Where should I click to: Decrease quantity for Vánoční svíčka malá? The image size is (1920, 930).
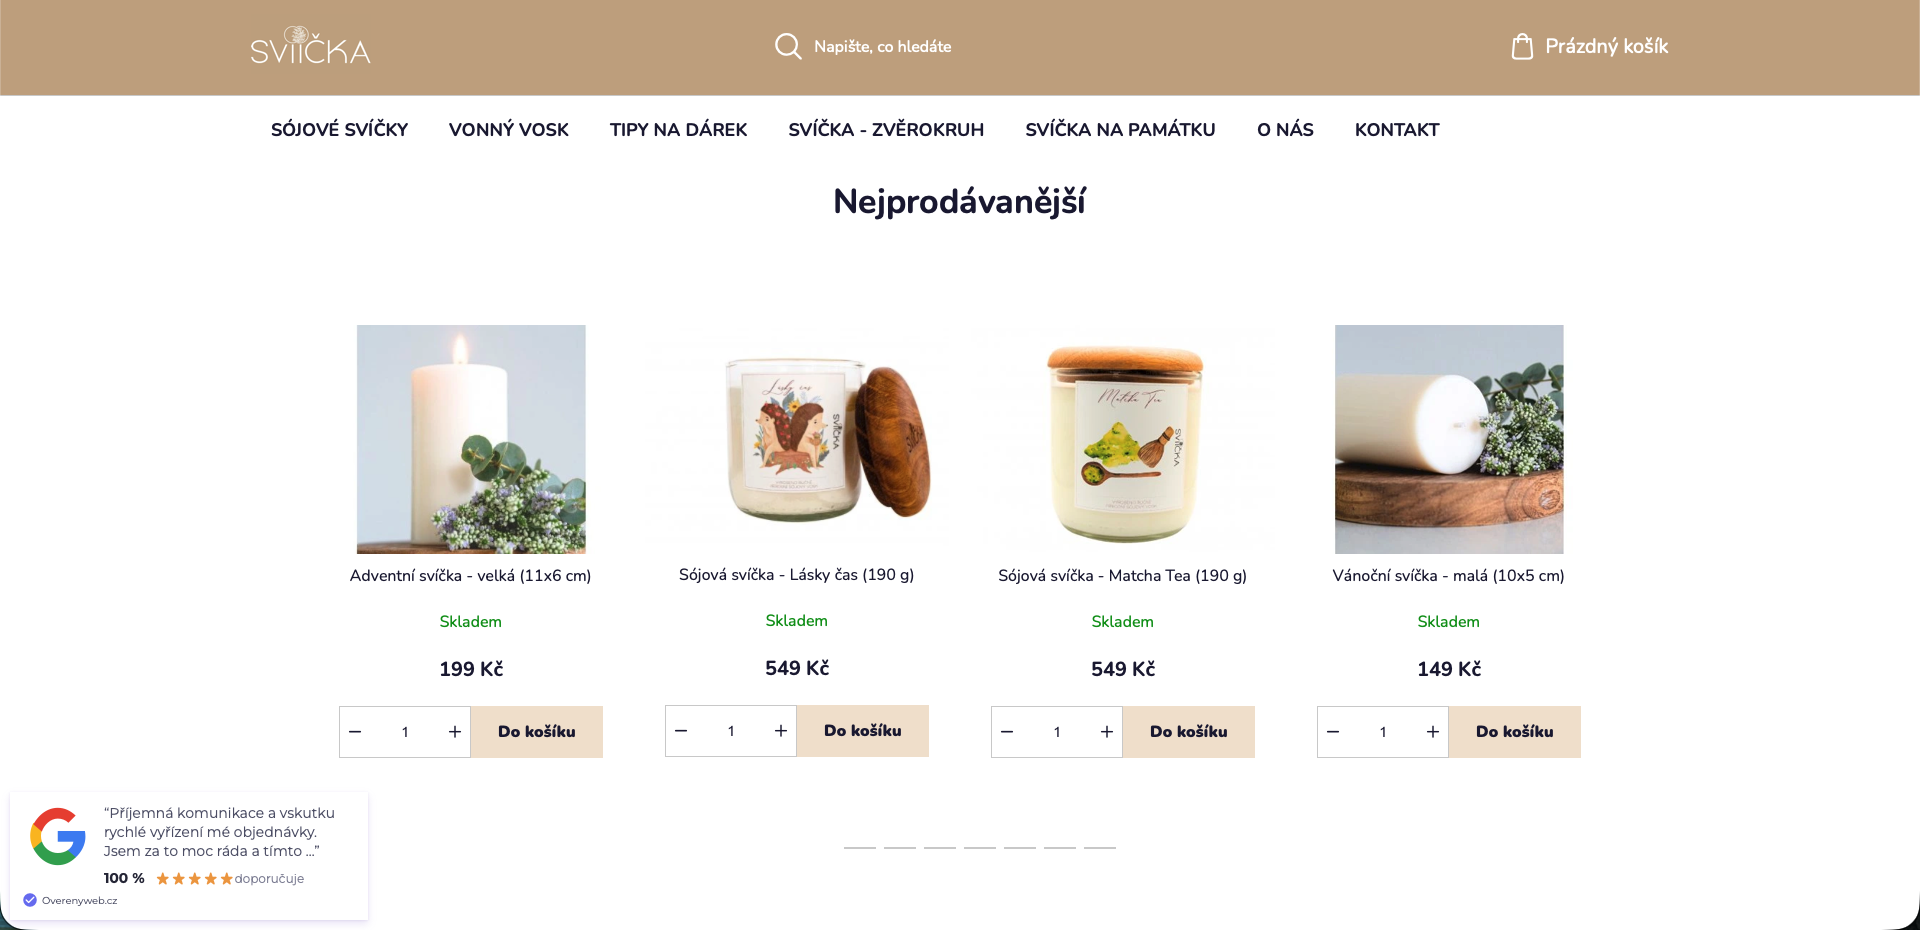(1333, 732)
